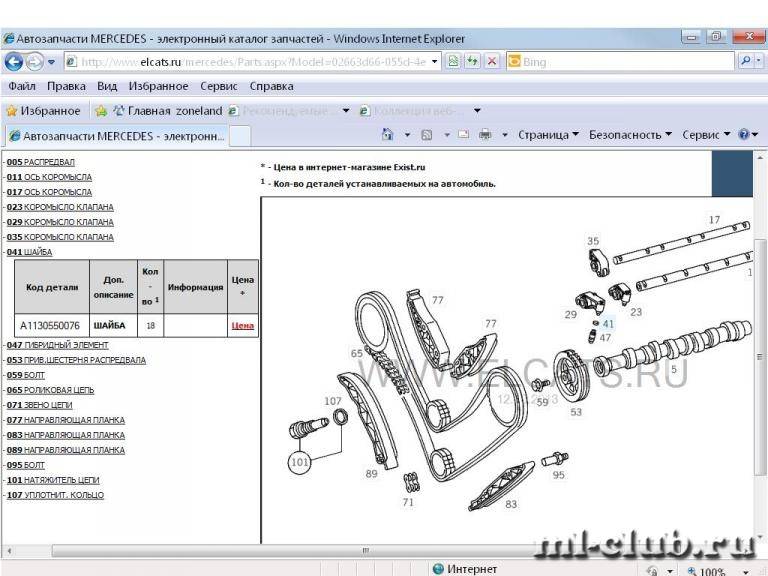The width and height of the screenshot is (768, 576).
Task: Click the Compatibility View icon in address bar
Action: pos(453,61)
